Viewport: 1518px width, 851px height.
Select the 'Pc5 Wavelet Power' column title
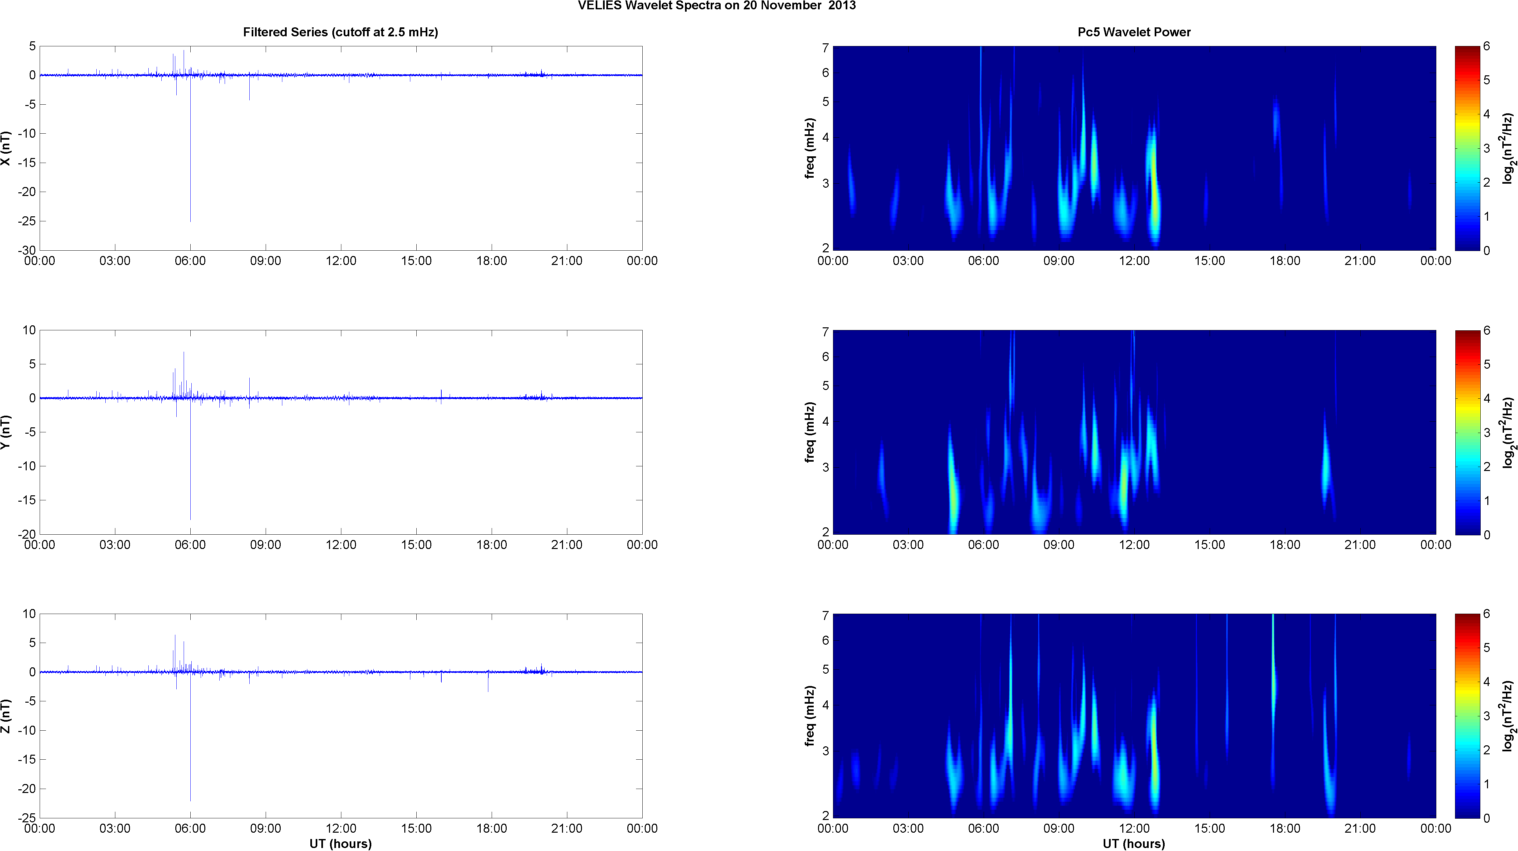point(1134,32)
